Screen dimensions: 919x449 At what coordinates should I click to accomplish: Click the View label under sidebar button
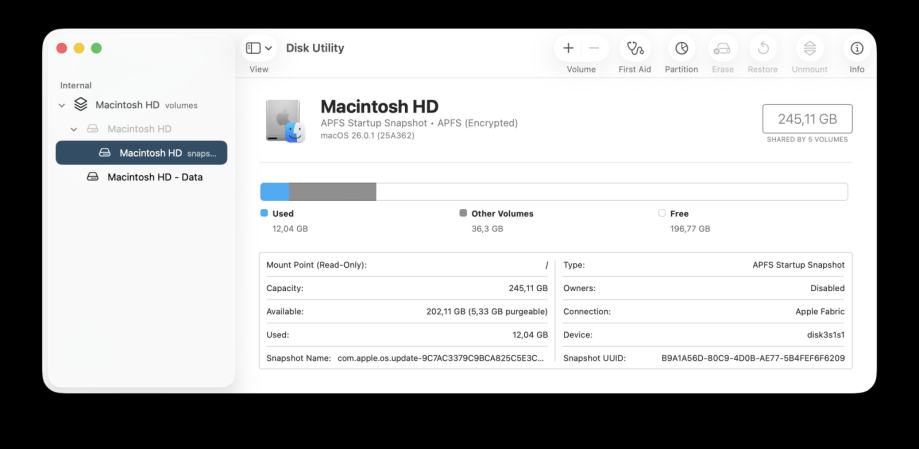(258, 69)
